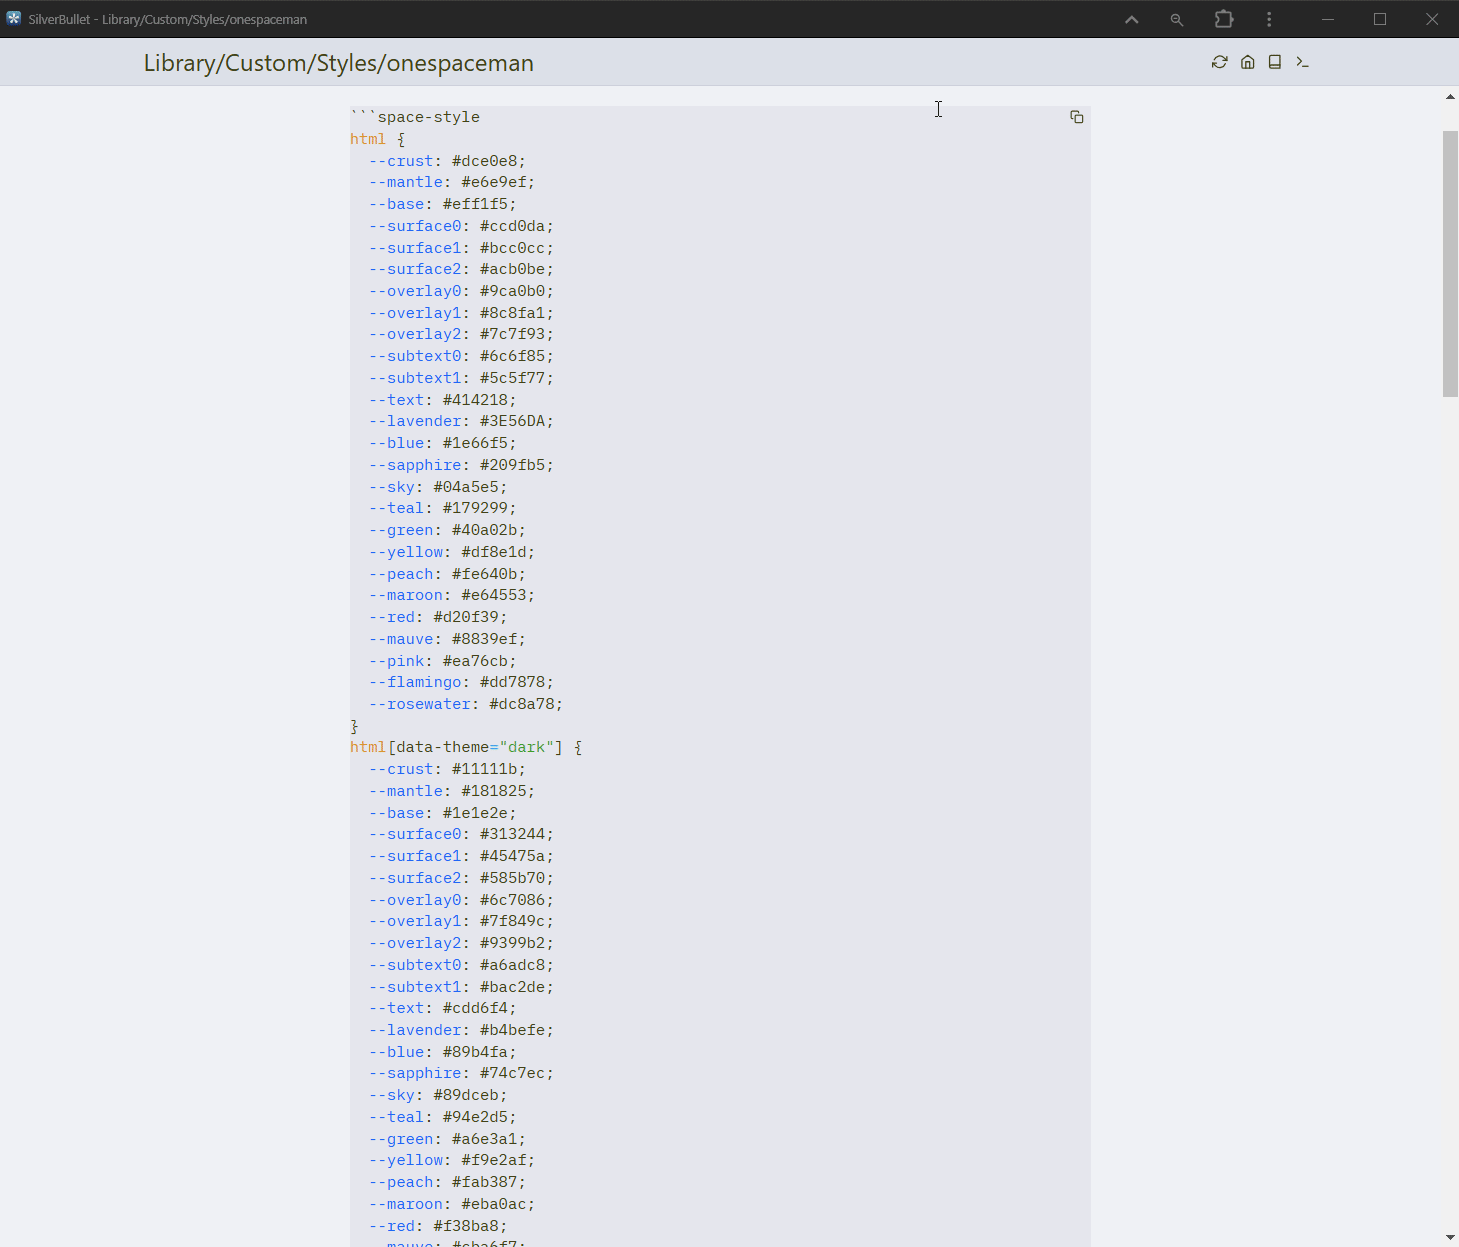
Task: Click dark --sky: #89dceb line
Action: point(438,1095)
